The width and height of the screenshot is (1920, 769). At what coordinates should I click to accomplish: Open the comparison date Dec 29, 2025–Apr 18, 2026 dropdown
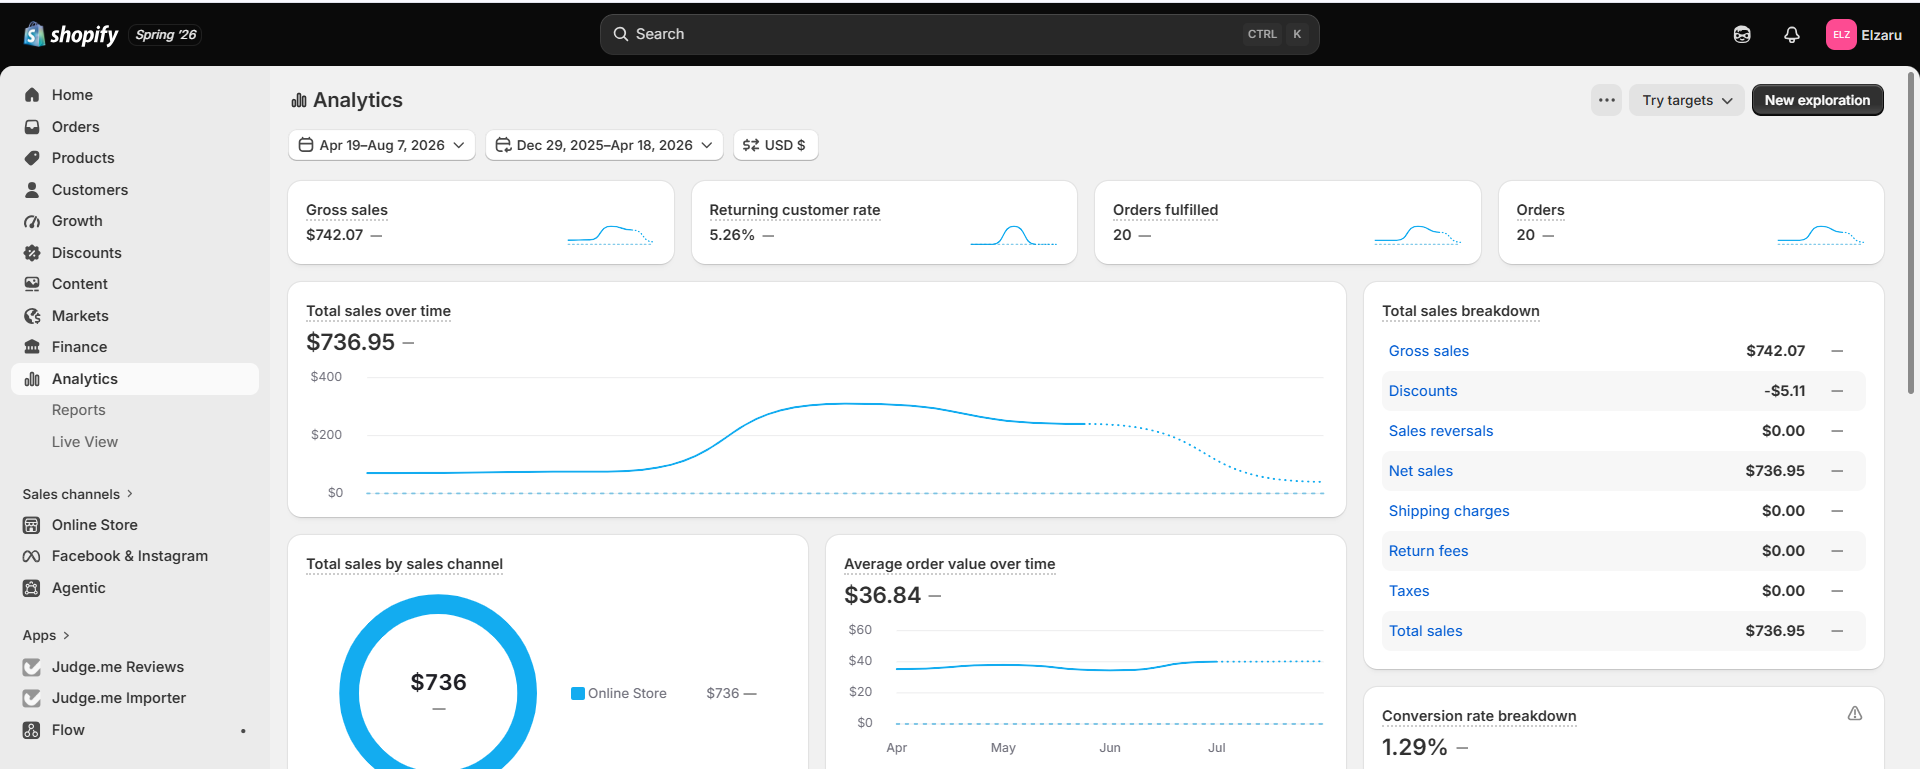604,145
